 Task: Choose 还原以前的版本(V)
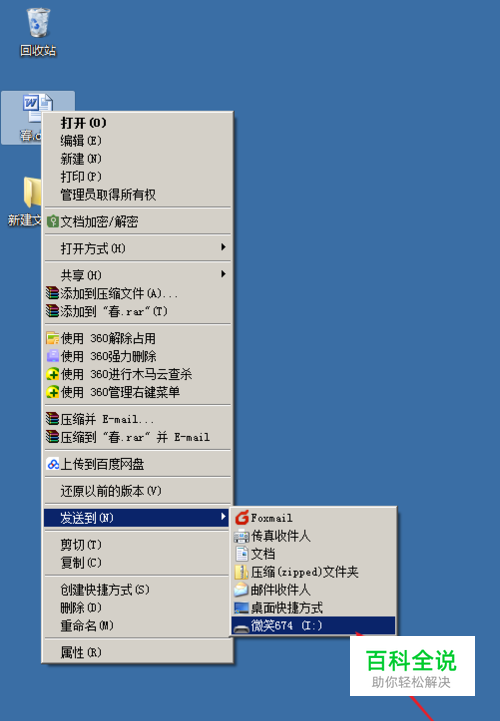coord(138,491)
